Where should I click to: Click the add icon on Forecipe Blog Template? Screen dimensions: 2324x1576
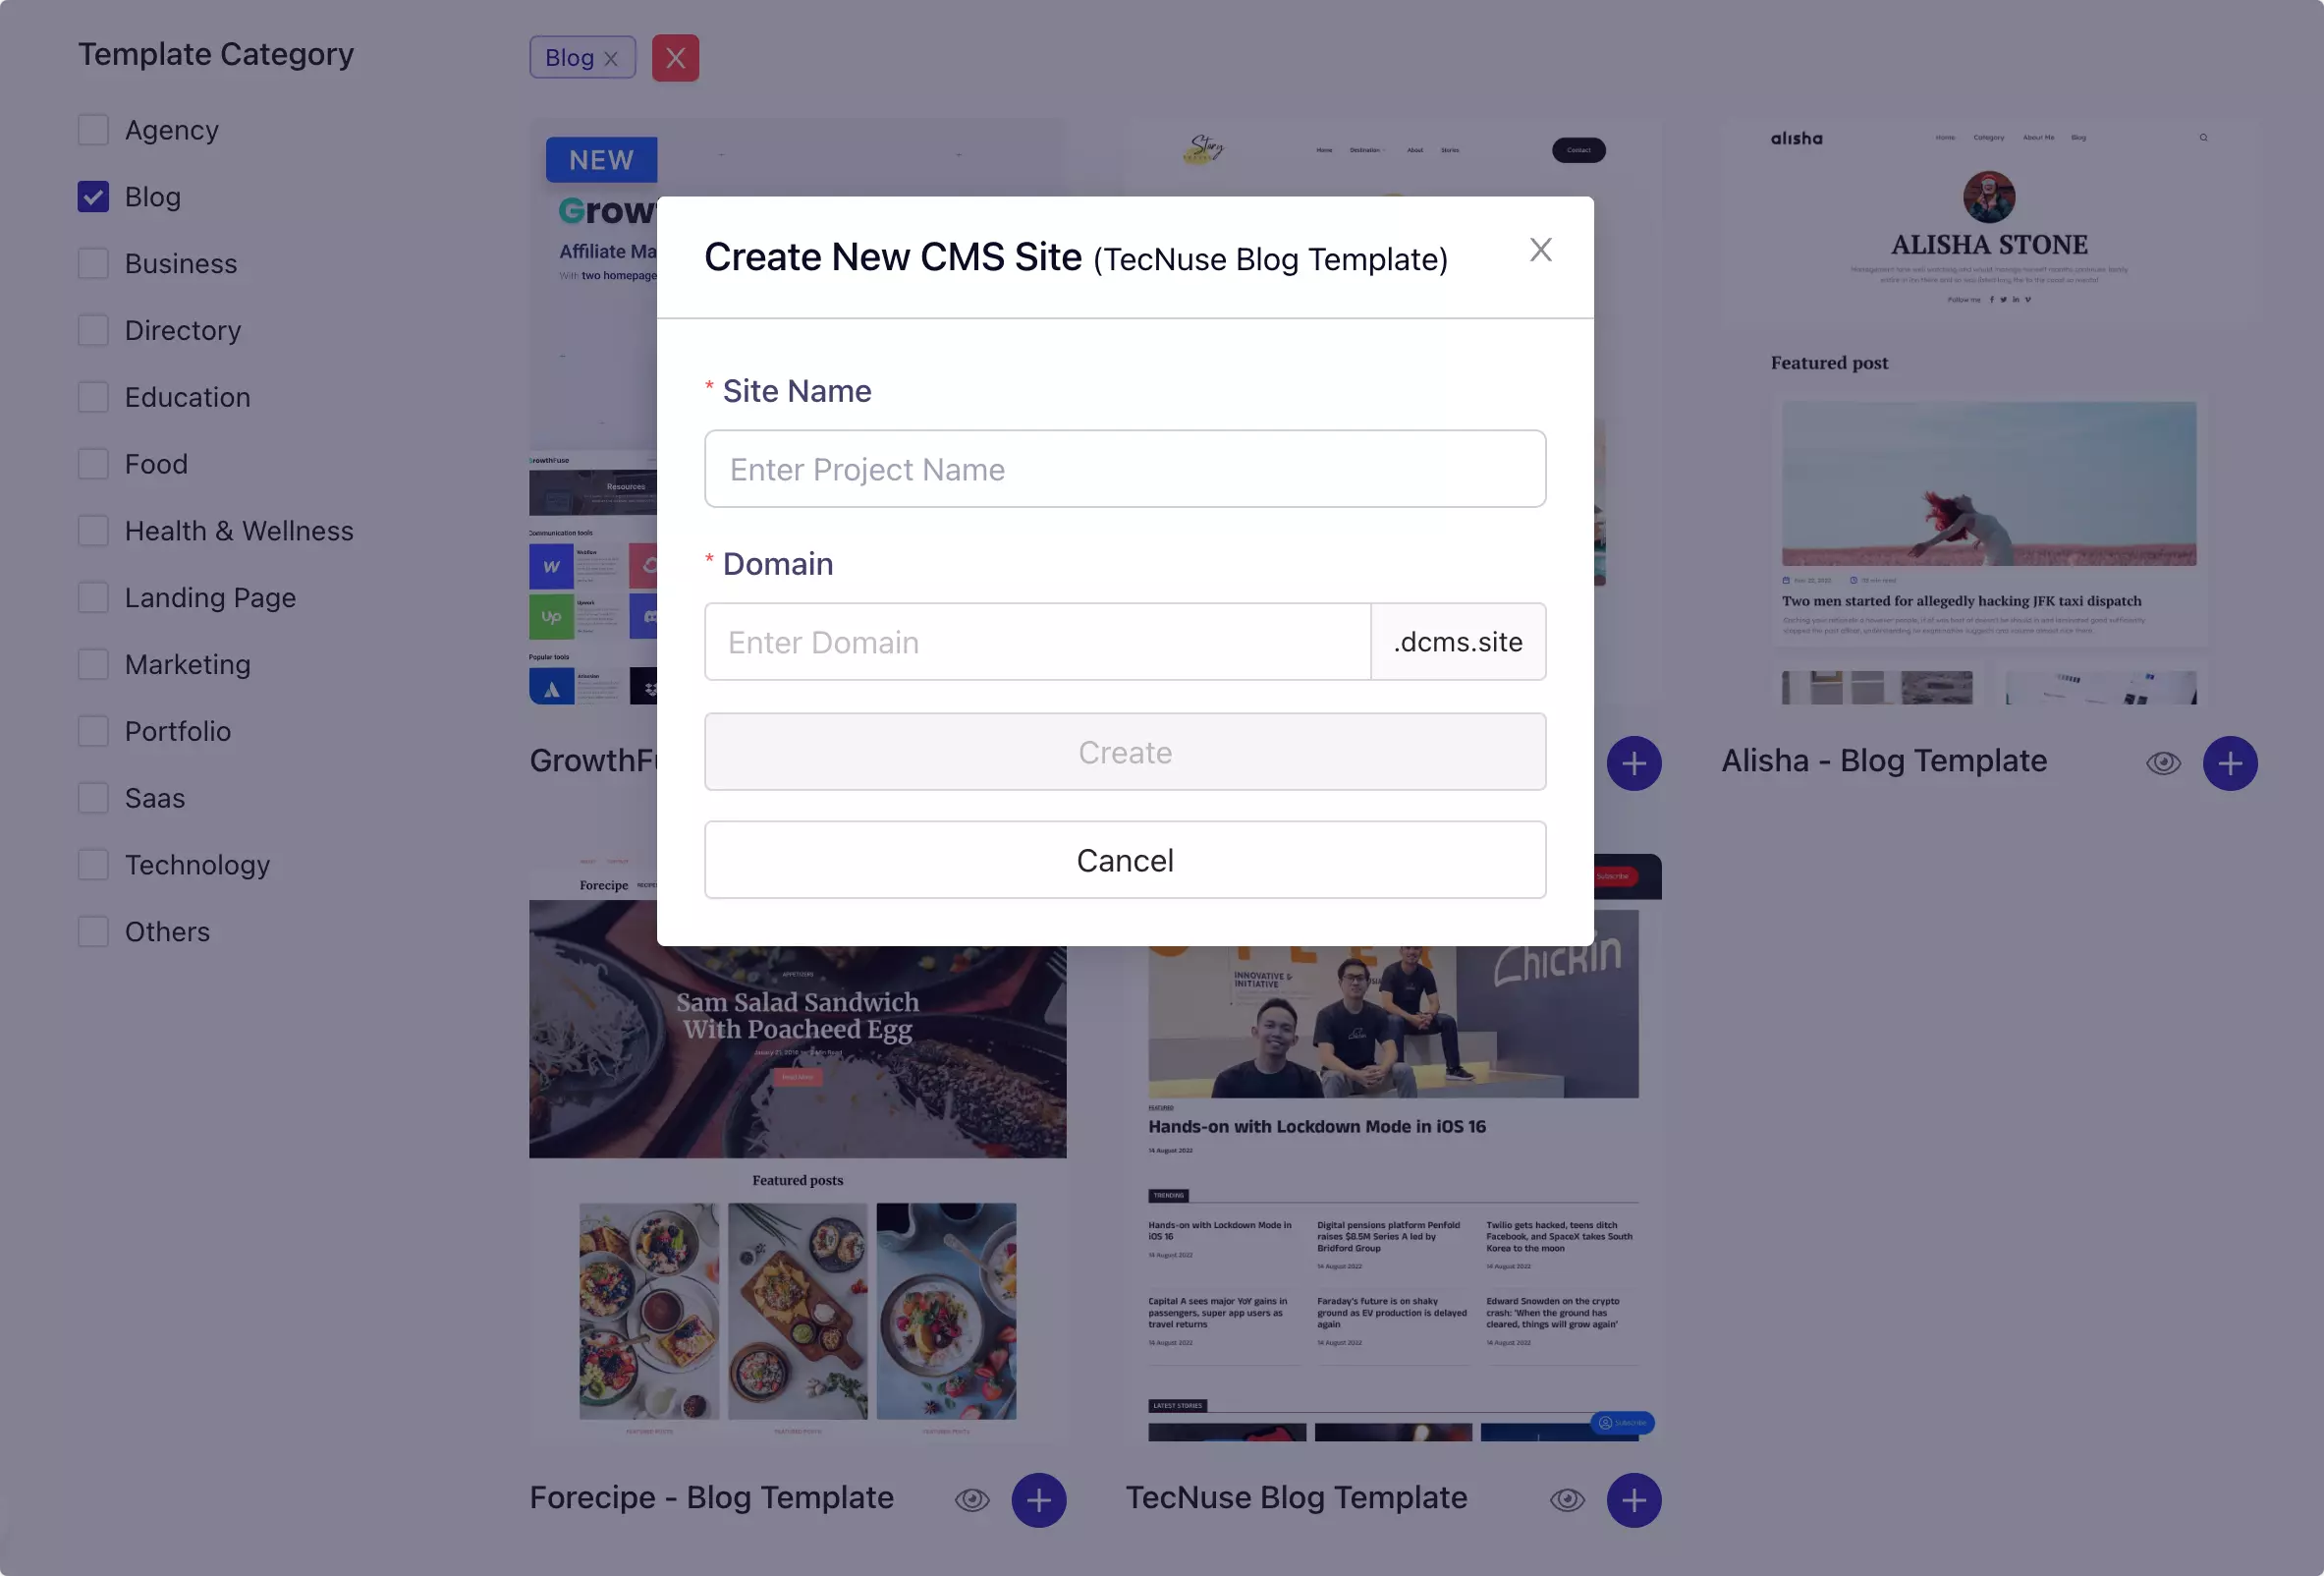point(1039,1500)
